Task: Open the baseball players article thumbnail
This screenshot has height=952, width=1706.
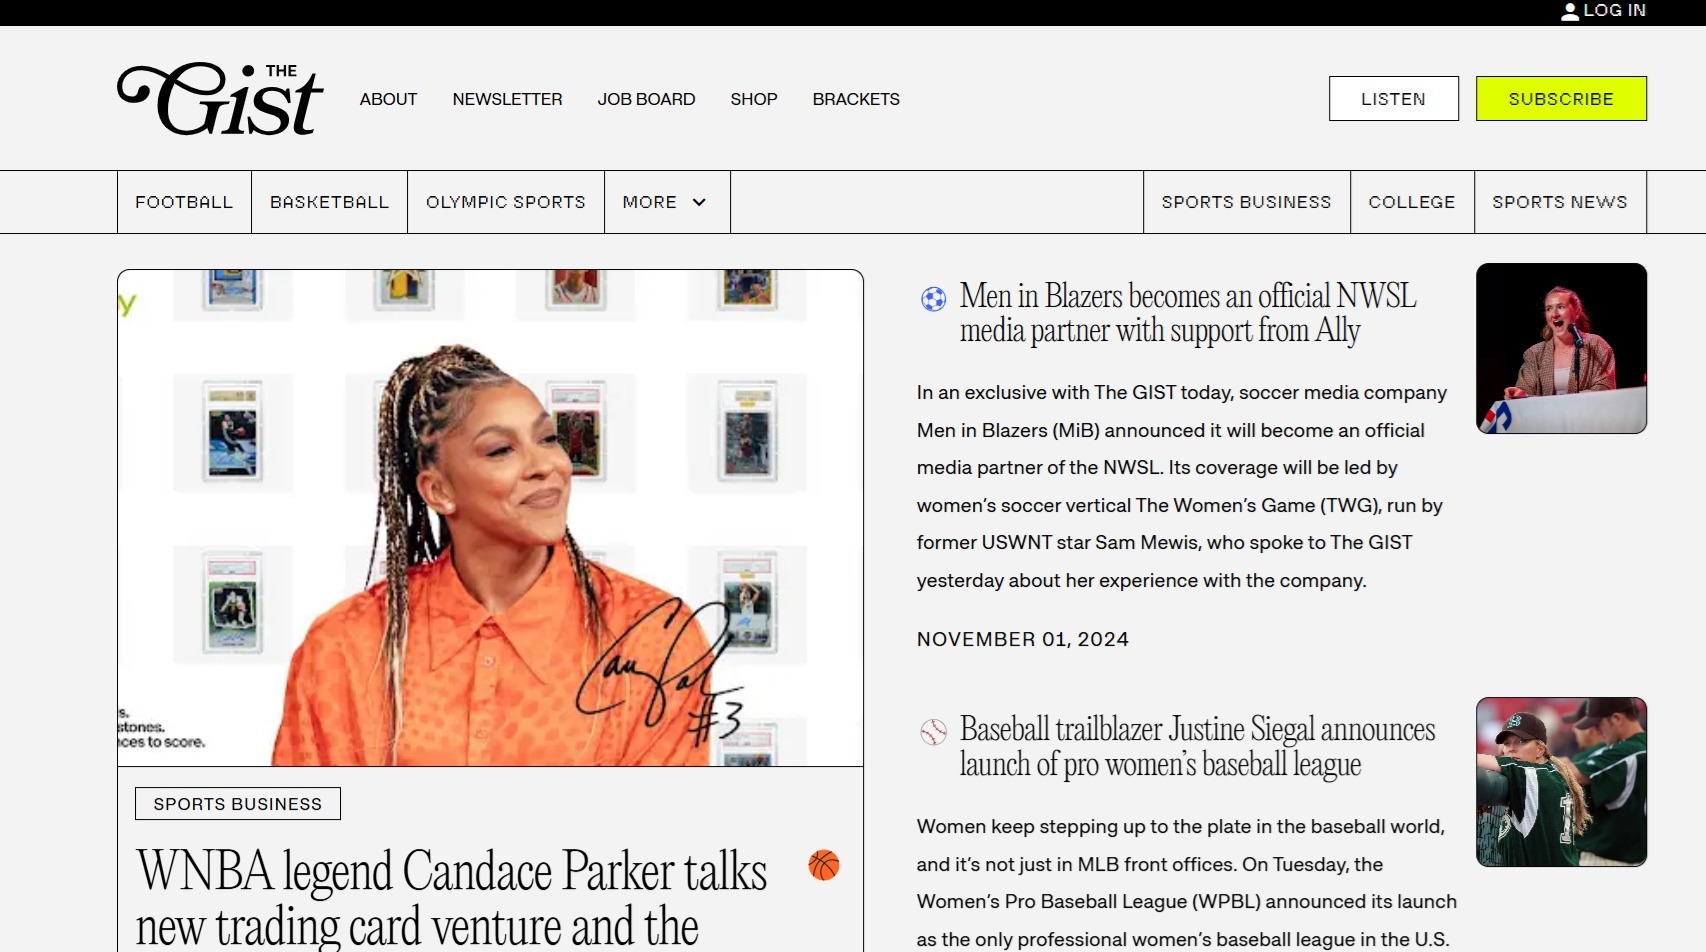Action: (1561, 782)
